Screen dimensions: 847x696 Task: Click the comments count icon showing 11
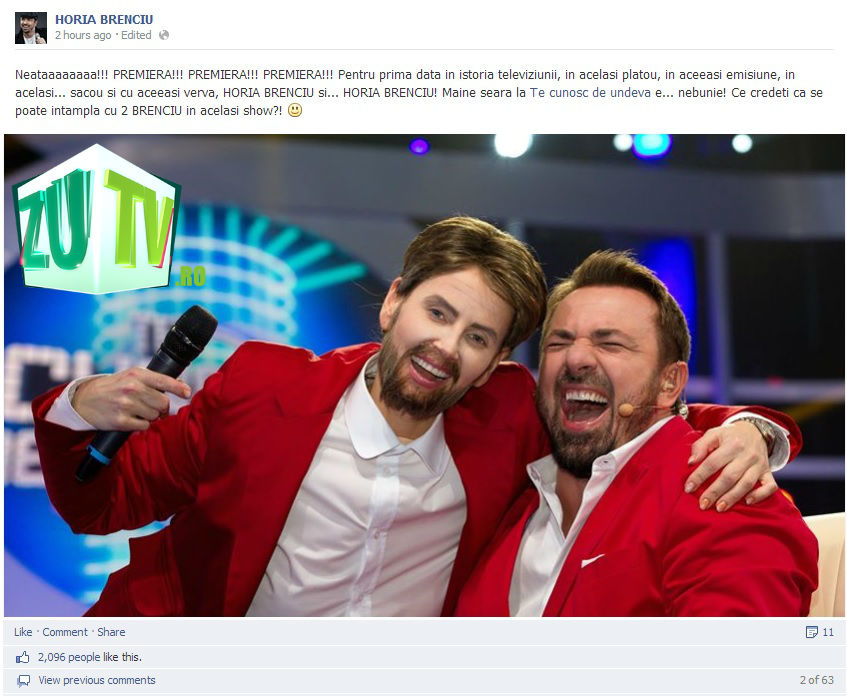(811, 632)
